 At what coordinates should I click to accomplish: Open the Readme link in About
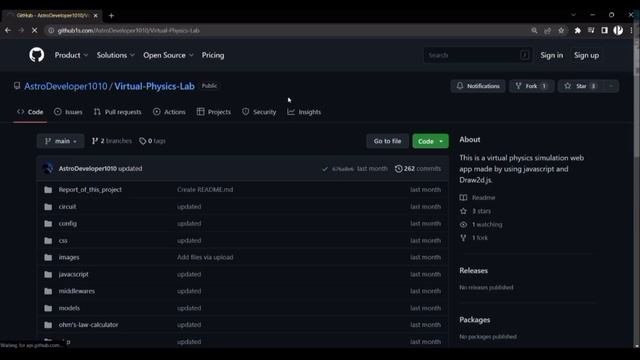(478, 198)
